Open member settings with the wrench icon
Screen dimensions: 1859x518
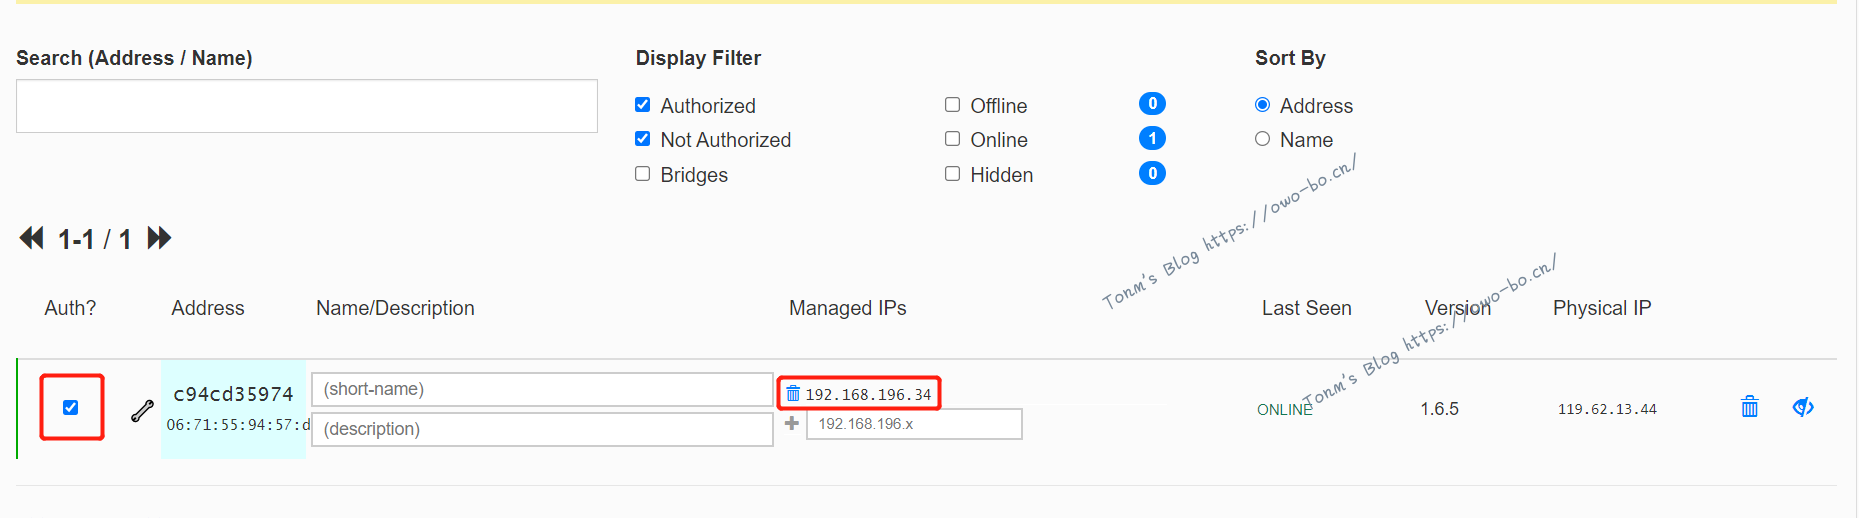pos(142,410)
